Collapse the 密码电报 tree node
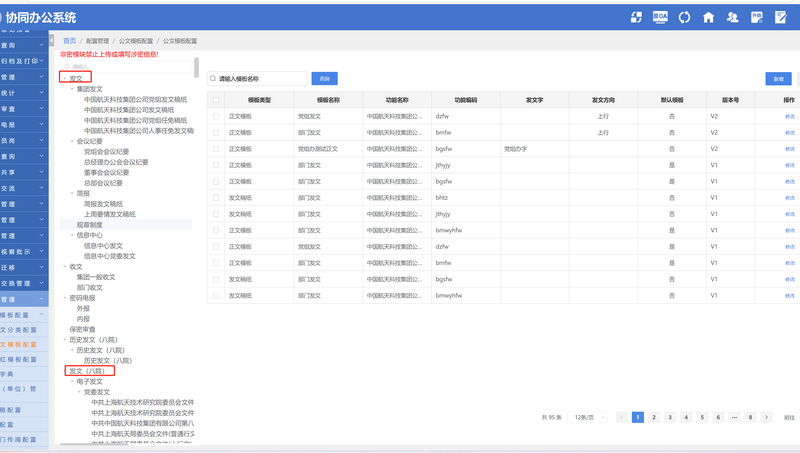Viewport: 800px width, 453px height. (x=65, y=298)
